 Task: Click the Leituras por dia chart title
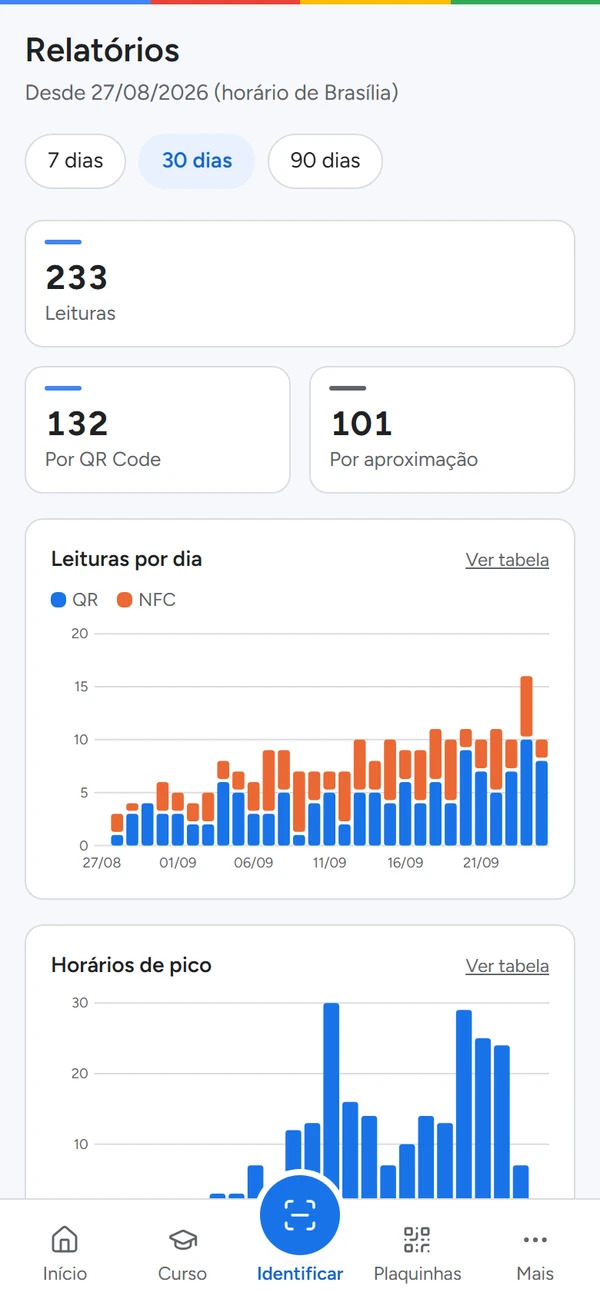(126, 559)
